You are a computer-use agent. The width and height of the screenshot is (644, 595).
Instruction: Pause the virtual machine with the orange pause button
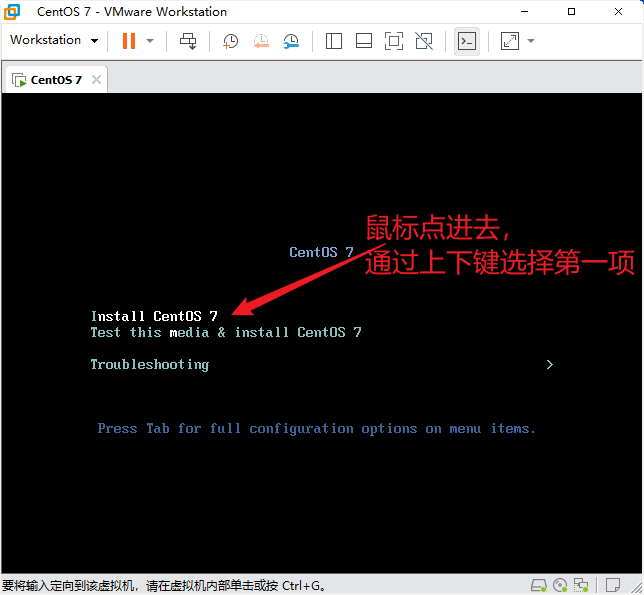point(129,41)
